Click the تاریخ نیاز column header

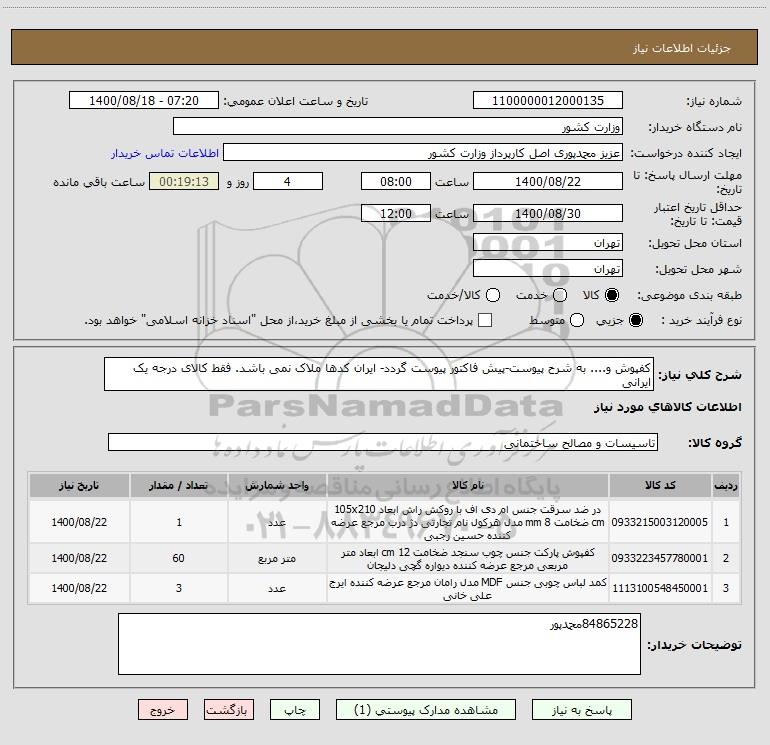(x=79, y=485)
